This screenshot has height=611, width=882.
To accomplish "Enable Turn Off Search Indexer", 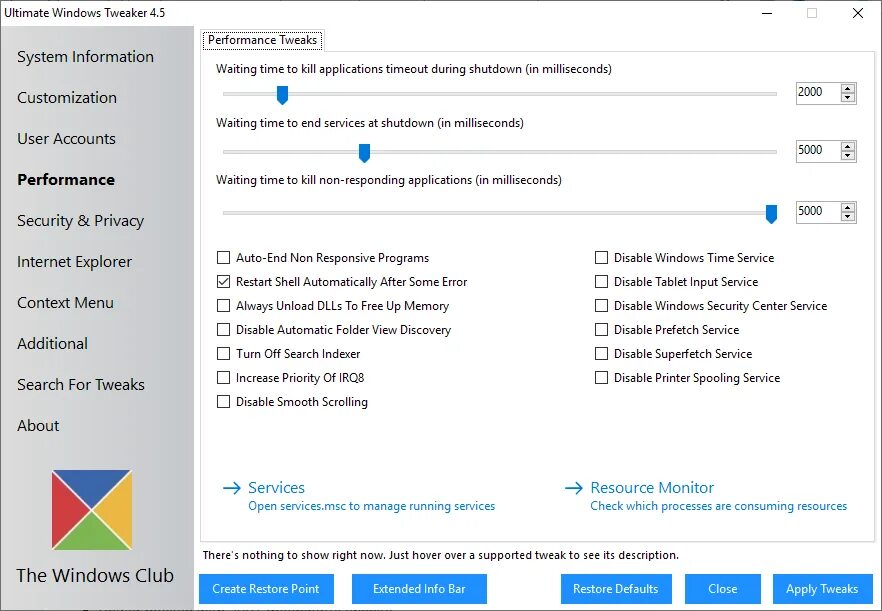I will point(223,354).
